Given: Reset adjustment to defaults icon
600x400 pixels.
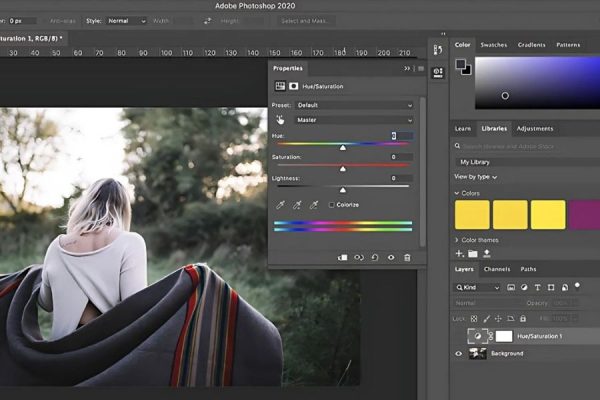Looking at the screenshot, I should [x=375, y=257].
